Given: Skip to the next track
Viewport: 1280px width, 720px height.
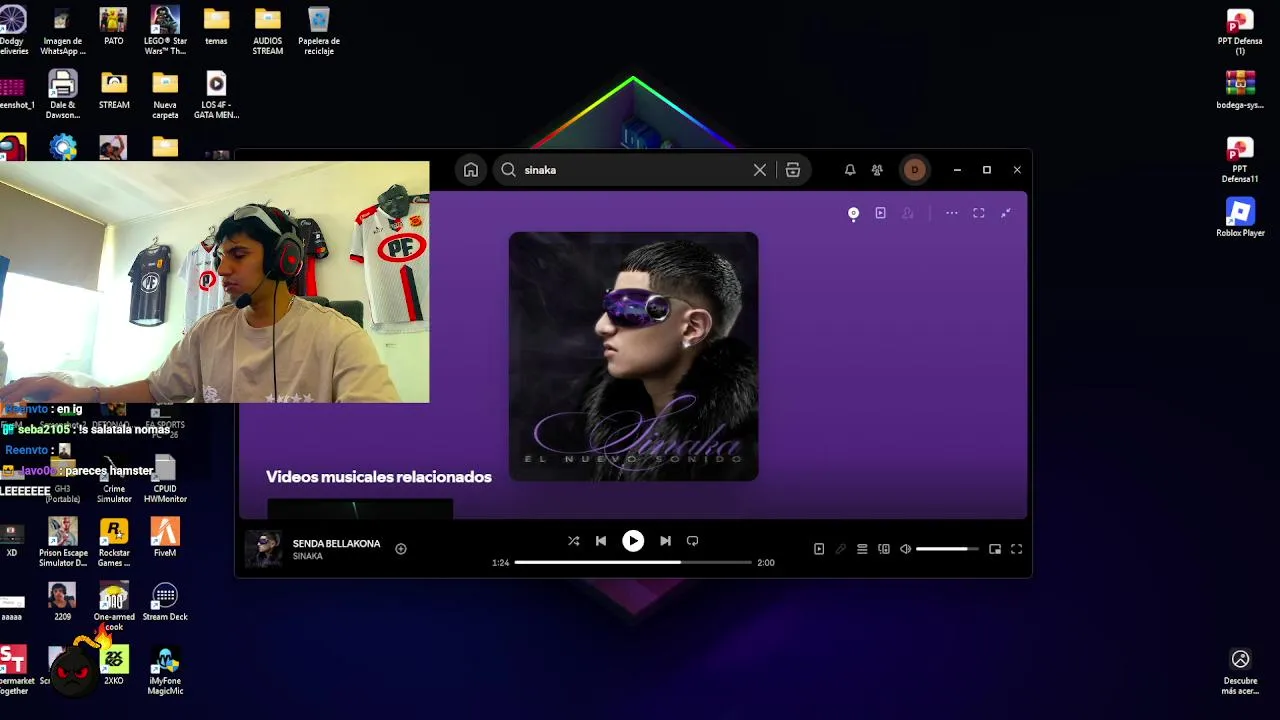Looking at the screenshot, I should click(665, 541).
